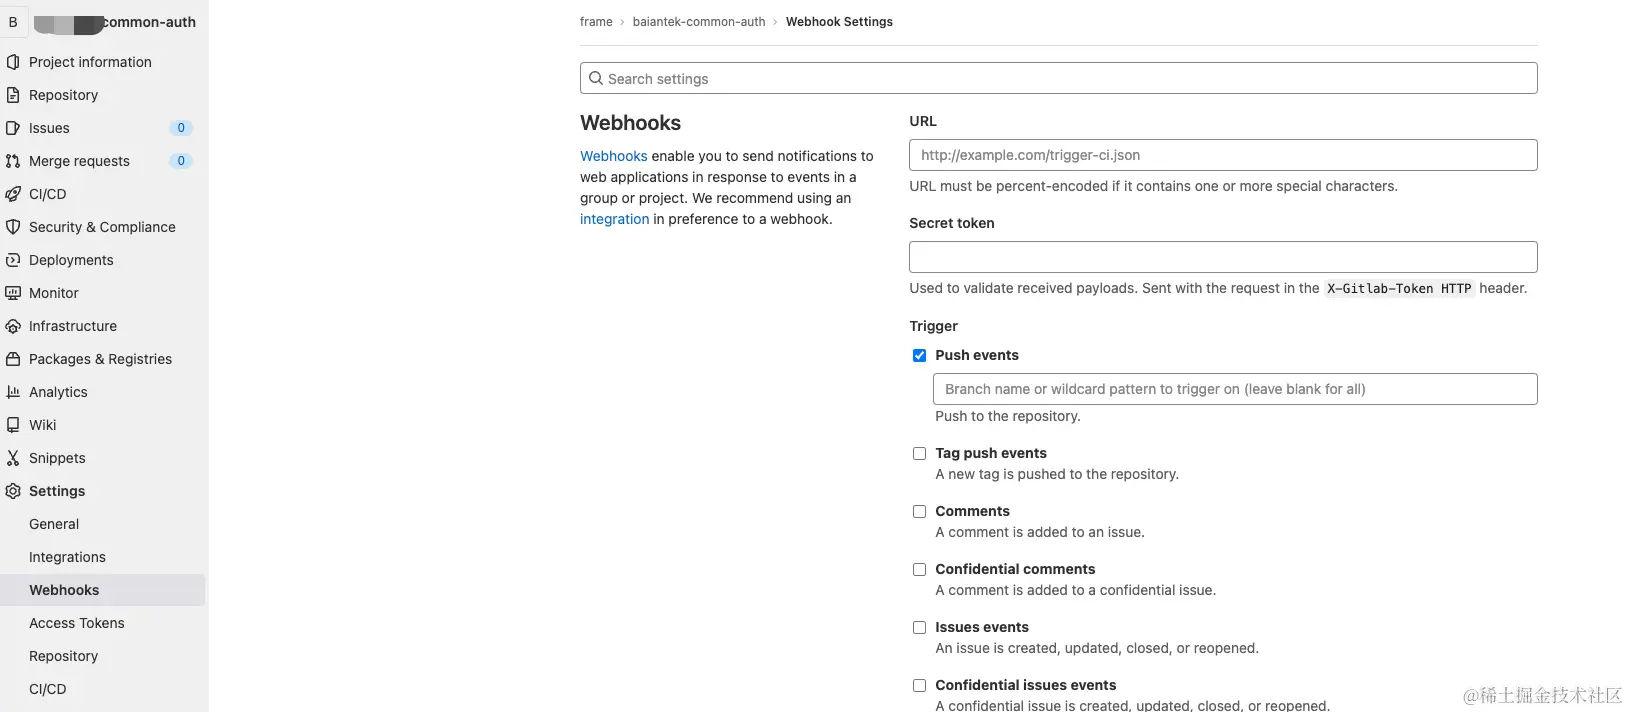Open the Webhooks settings submenu item
This screenshot has height=712, width=1629.
pyautogui.click(x=64, y=590)
